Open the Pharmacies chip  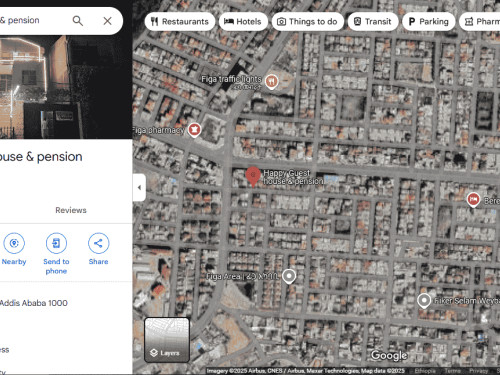coord(480,22)
